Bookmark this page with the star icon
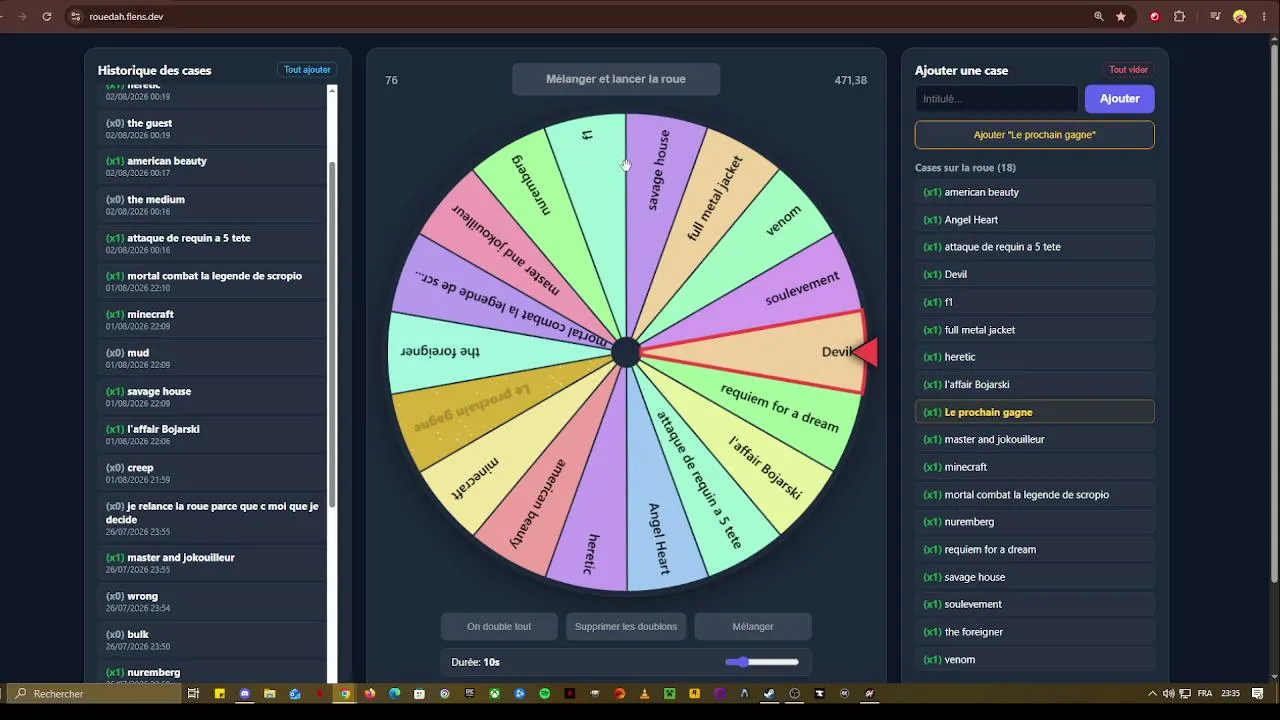 tap(1121, 16)
